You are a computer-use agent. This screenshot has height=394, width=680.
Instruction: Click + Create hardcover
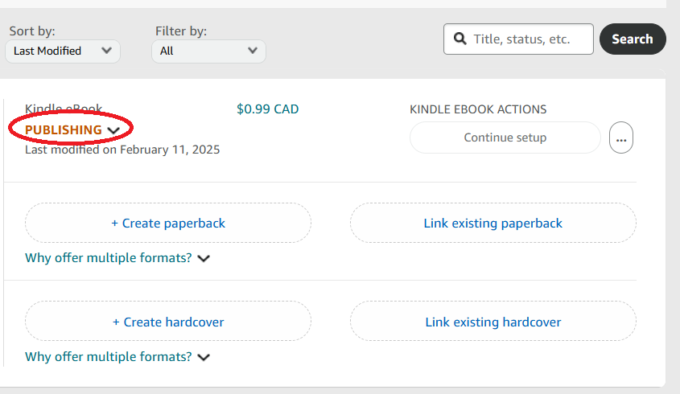pos(168,322)
